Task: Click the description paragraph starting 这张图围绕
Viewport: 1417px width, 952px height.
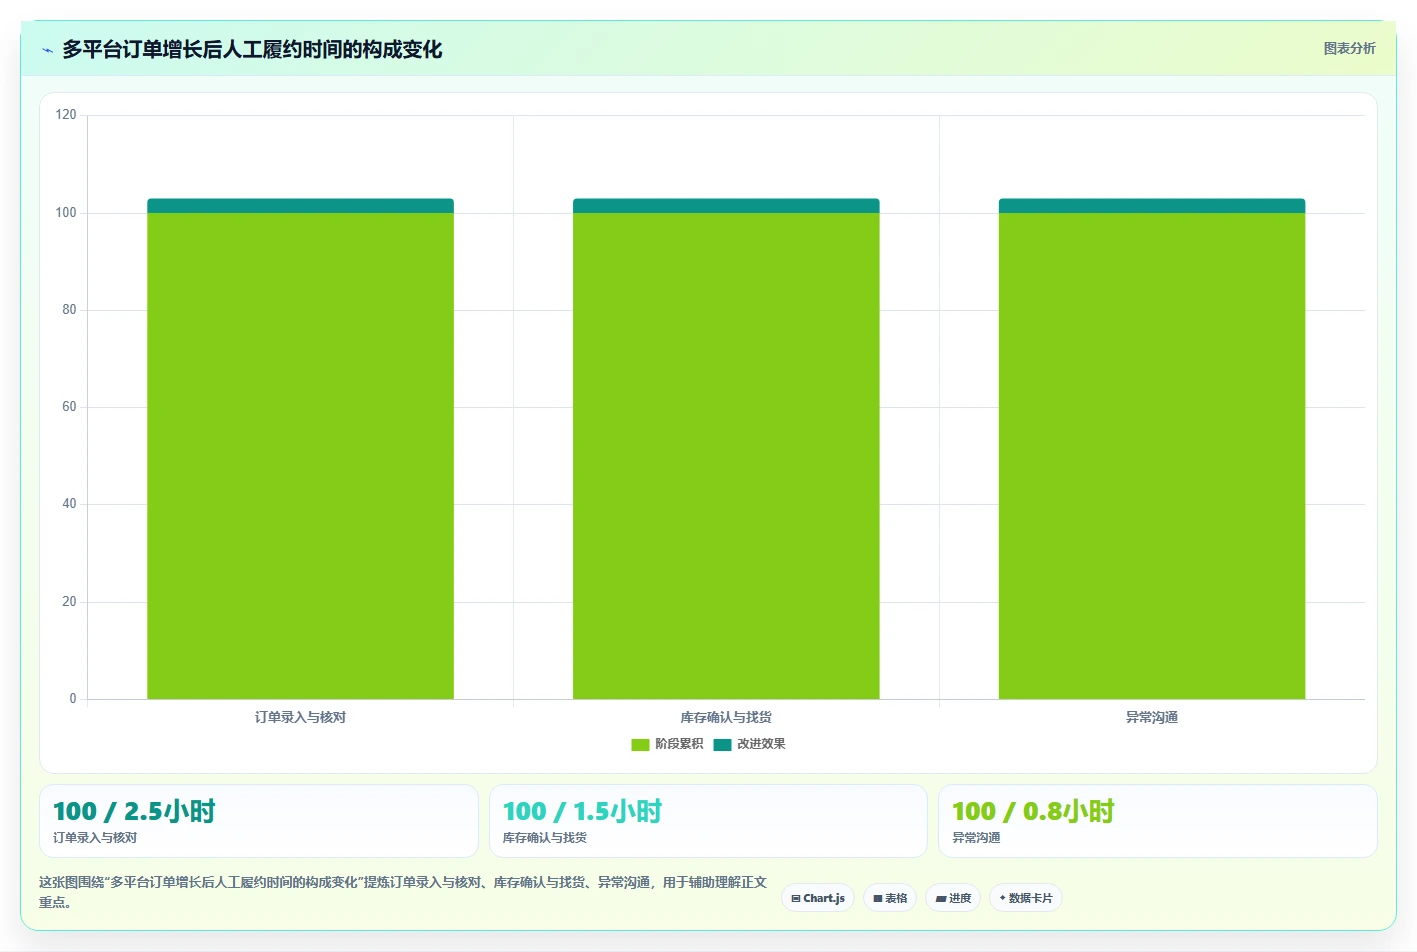Action: pos(403,892)
